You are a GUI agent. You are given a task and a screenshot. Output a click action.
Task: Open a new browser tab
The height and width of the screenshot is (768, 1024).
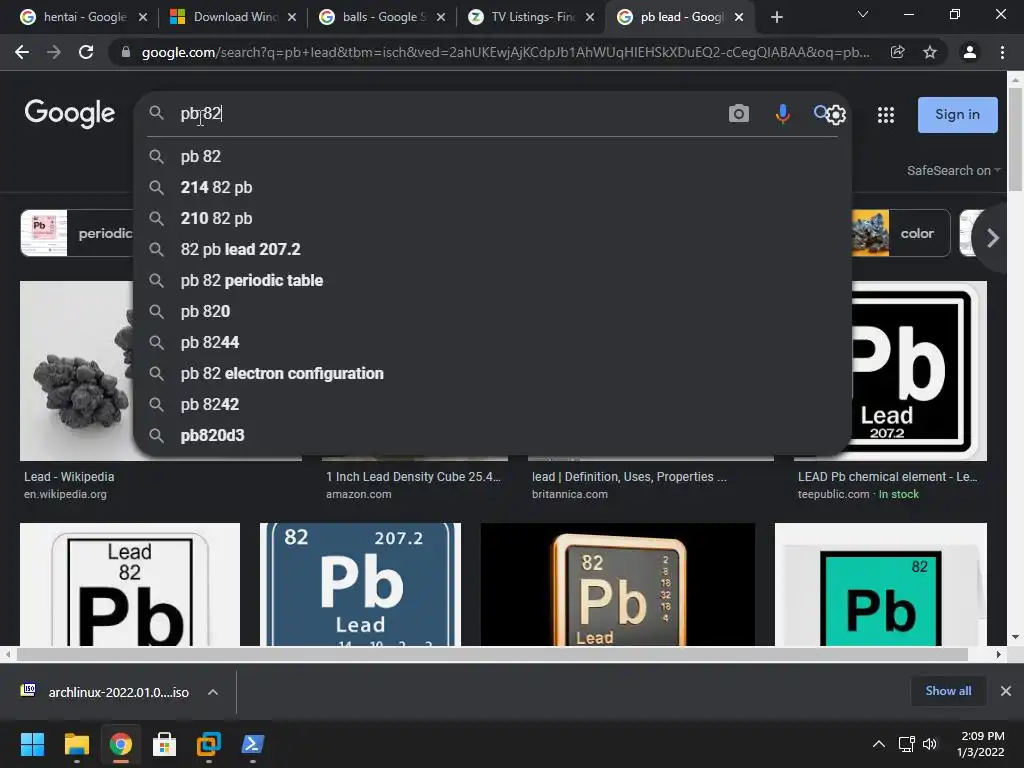[x=776, y=17]
